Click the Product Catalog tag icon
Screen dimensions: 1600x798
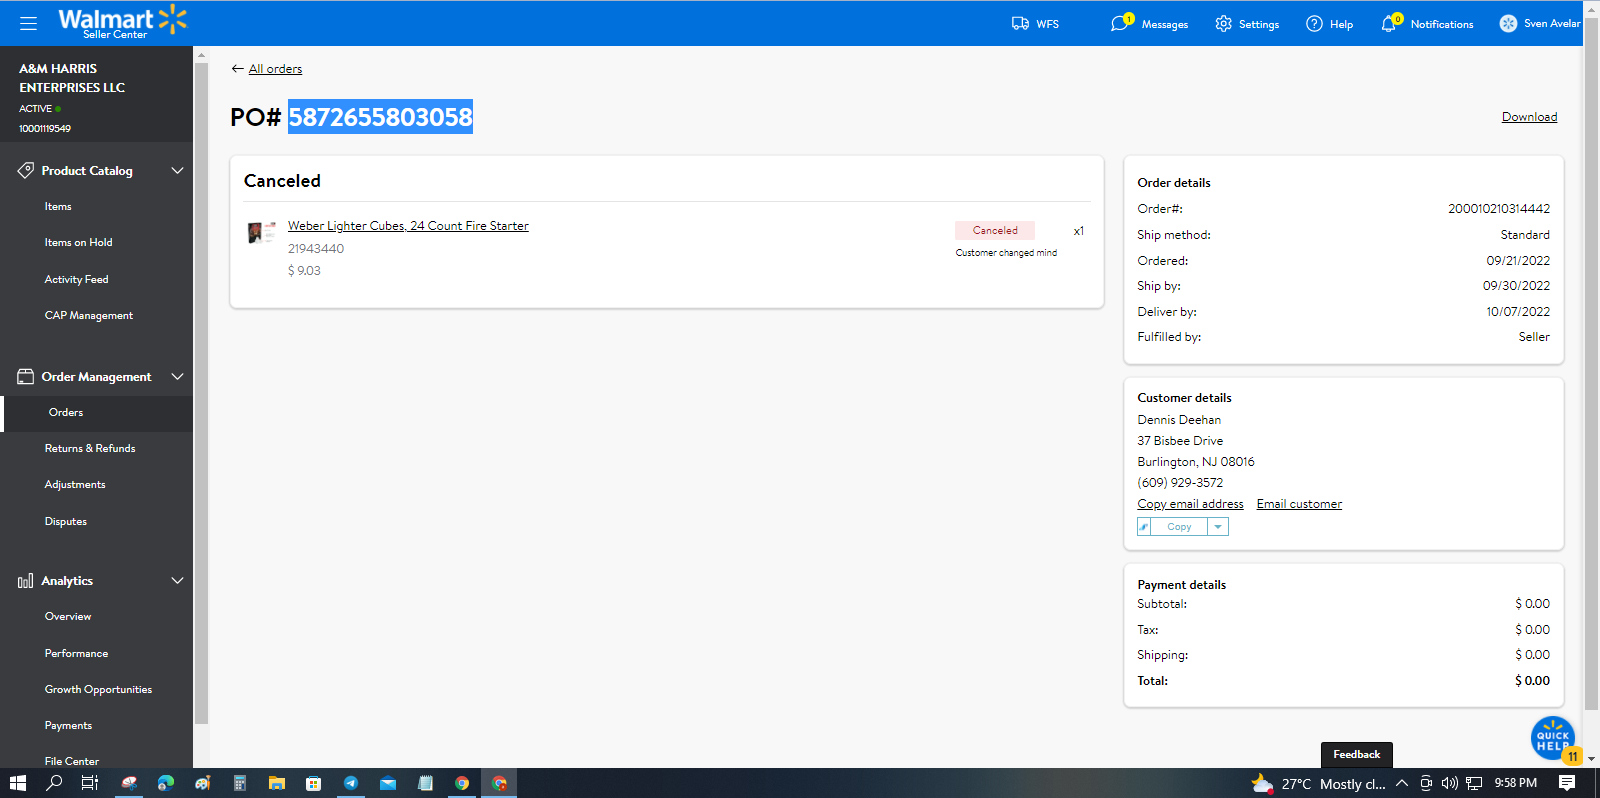point(26,171)
